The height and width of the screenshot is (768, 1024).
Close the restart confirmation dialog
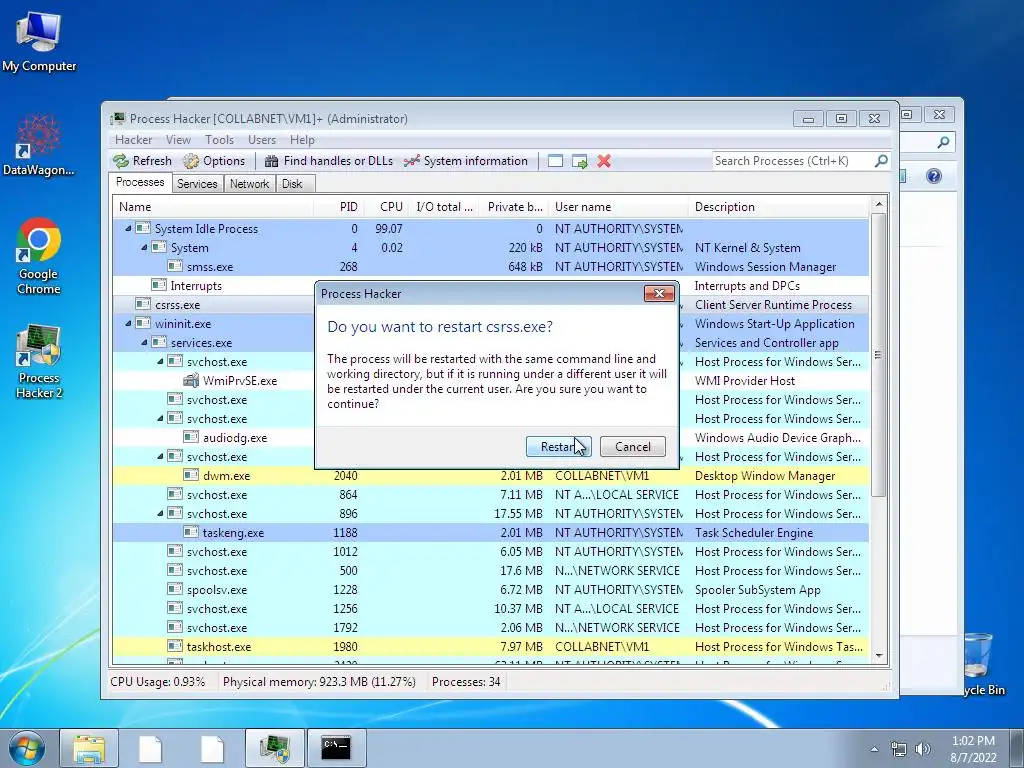coord(659,294)
